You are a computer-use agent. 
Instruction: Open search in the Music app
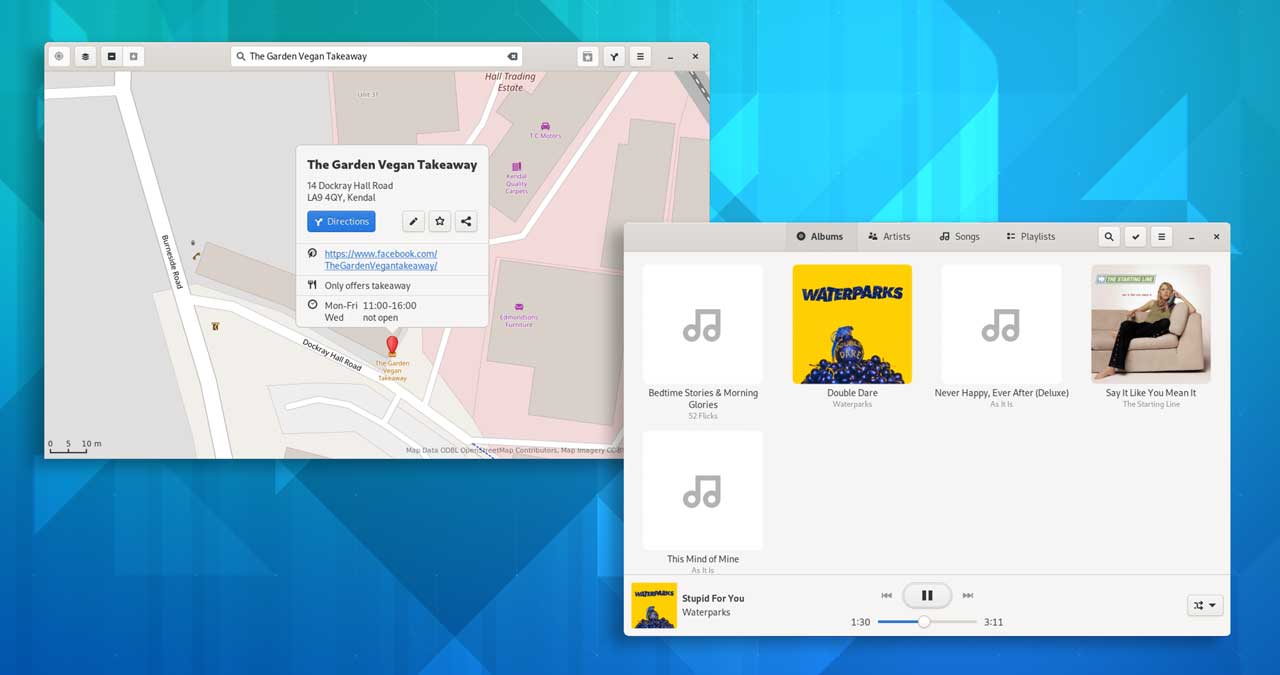[x=1108, y=237]
